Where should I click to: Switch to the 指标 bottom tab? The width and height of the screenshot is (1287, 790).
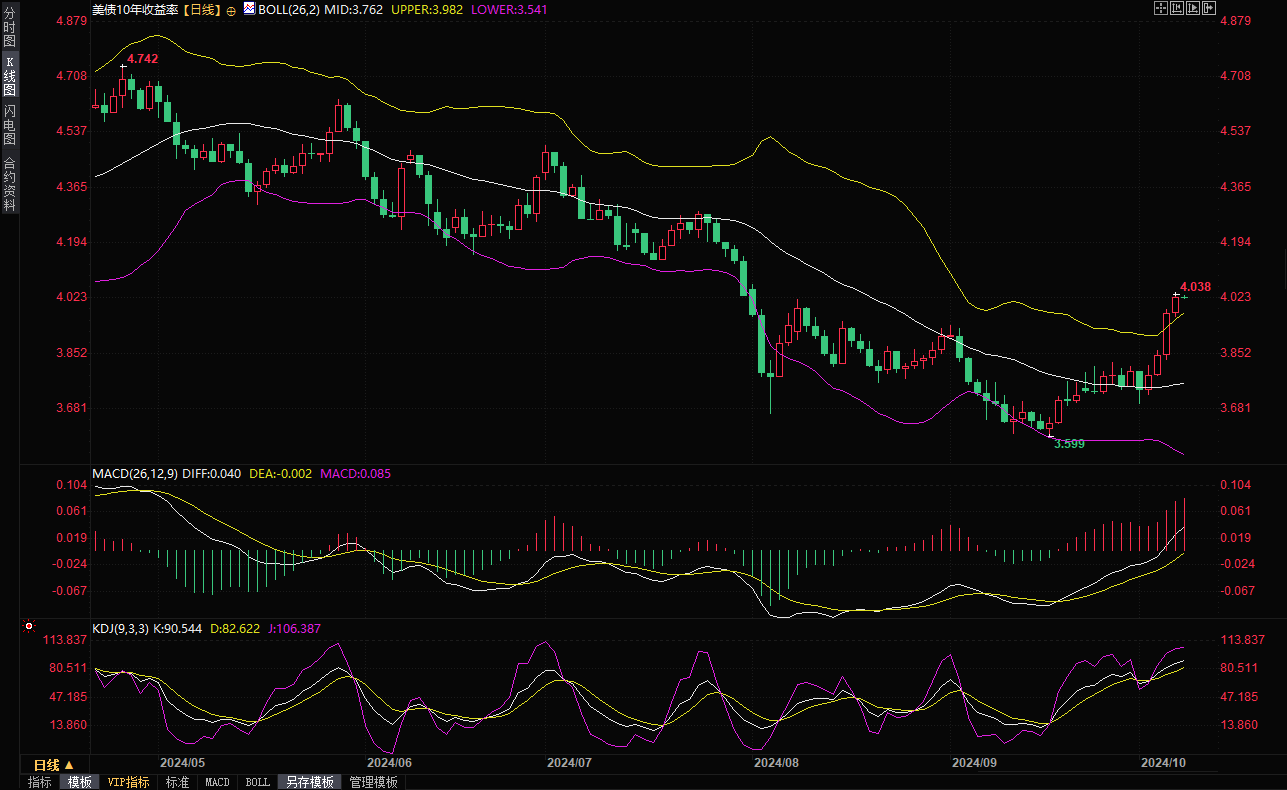pos(40,782)
